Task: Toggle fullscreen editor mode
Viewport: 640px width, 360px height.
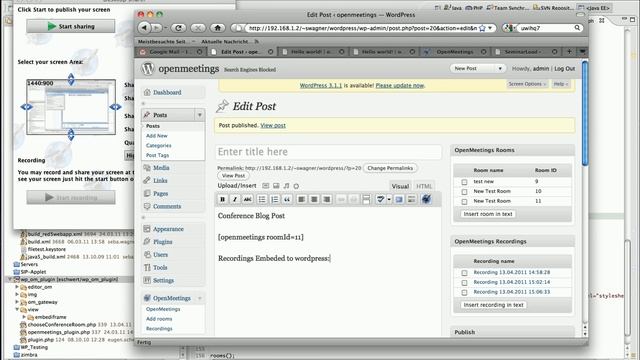Action: [399, 199]
